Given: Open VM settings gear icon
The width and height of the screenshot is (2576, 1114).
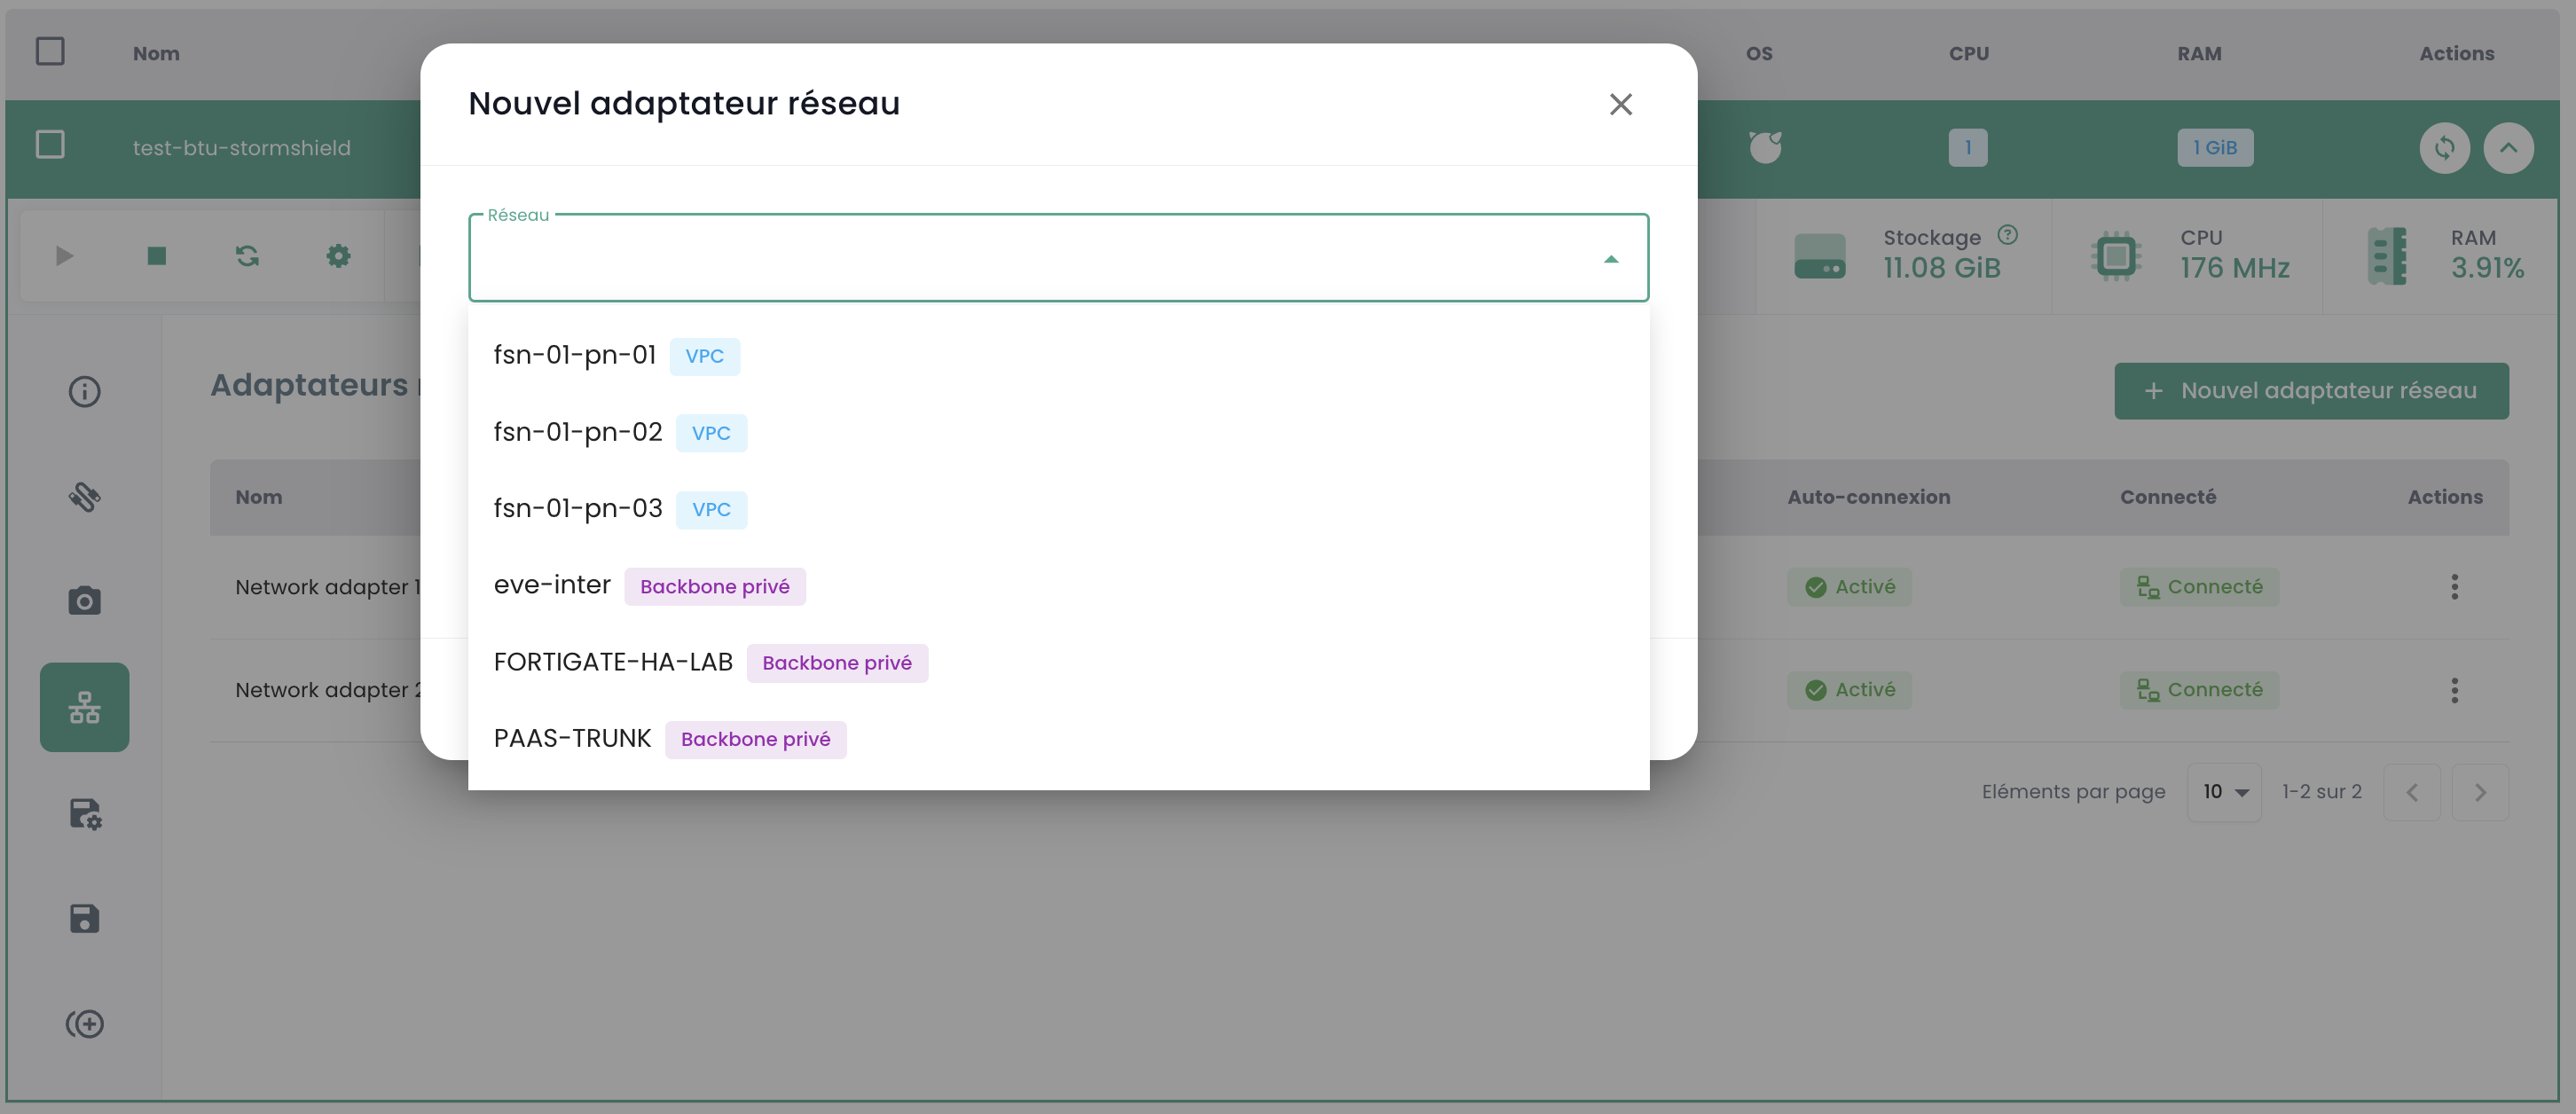Looking at the screenshot, I should point(338,256).
